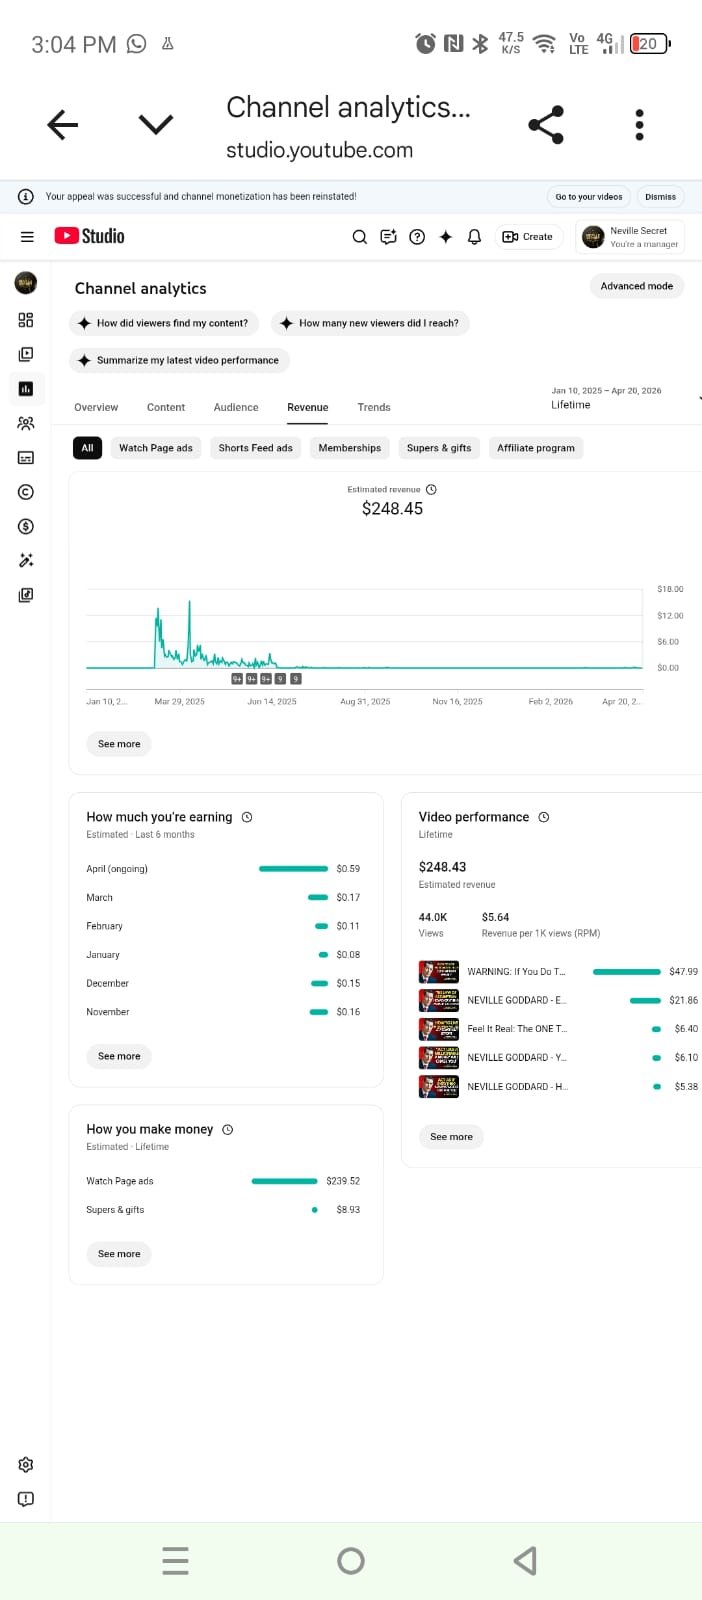Open Copyright icon in sidebar

click(26, 492)
